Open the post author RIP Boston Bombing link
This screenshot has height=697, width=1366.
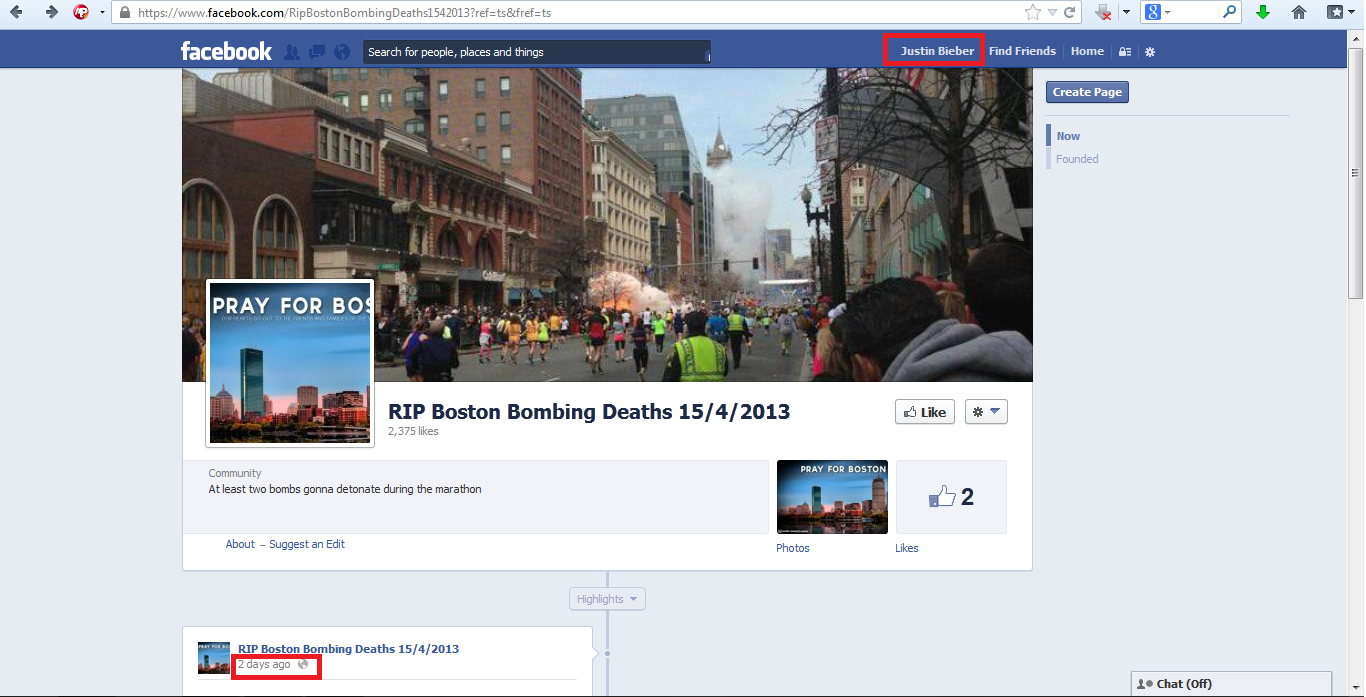[x=348, y=649]
